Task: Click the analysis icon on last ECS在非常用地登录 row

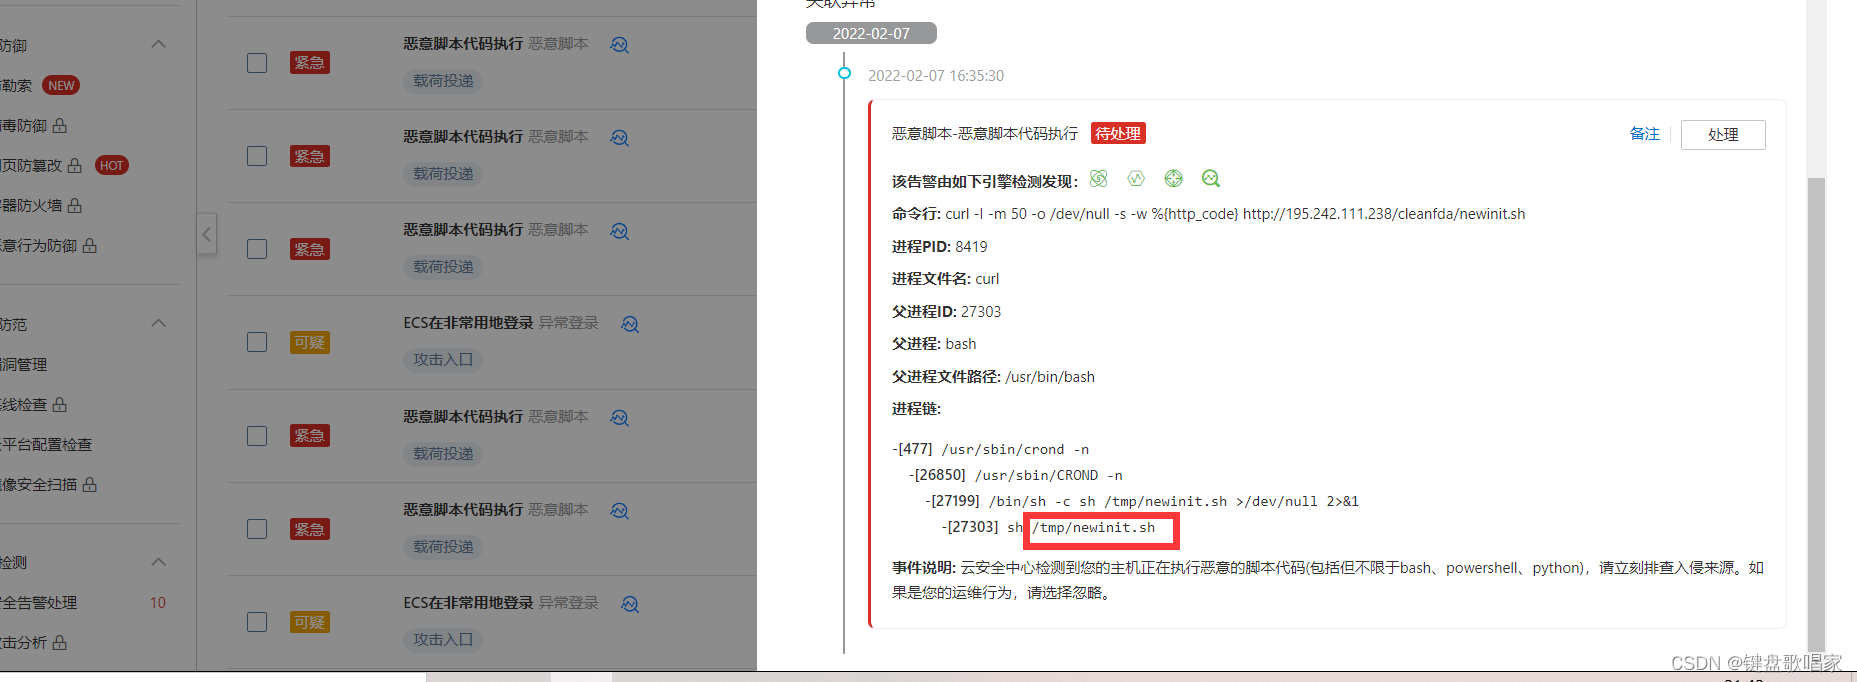Action: click(x=630, y=604)
